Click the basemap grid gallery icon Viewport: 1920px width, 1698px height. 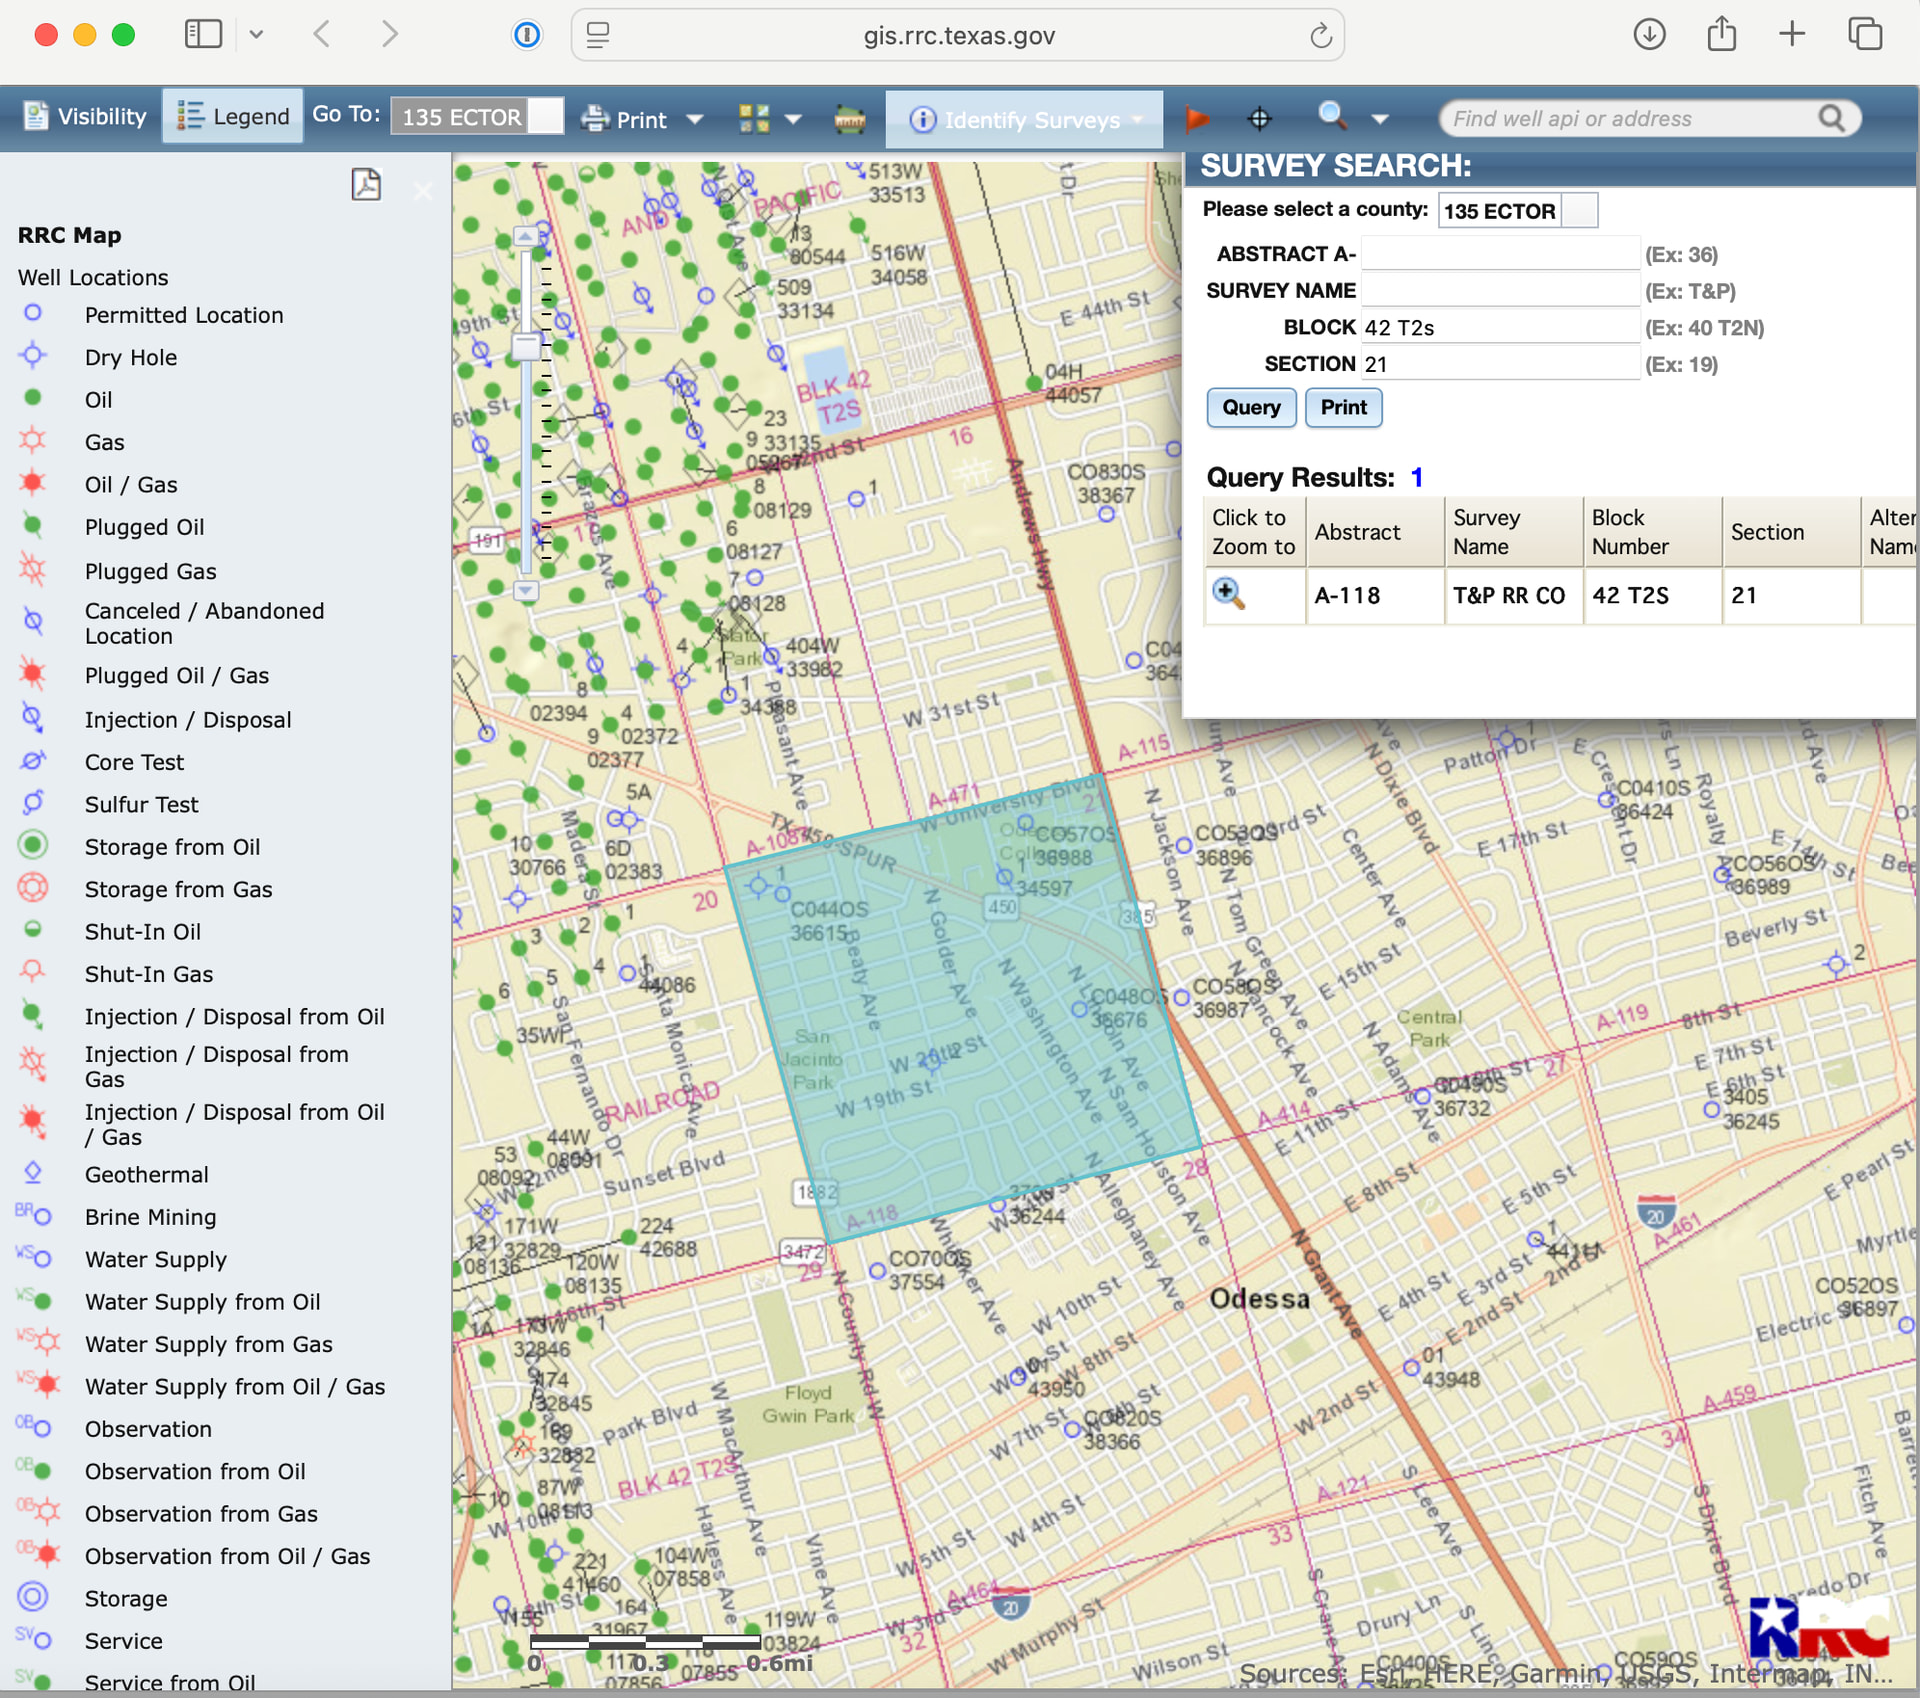754,119
